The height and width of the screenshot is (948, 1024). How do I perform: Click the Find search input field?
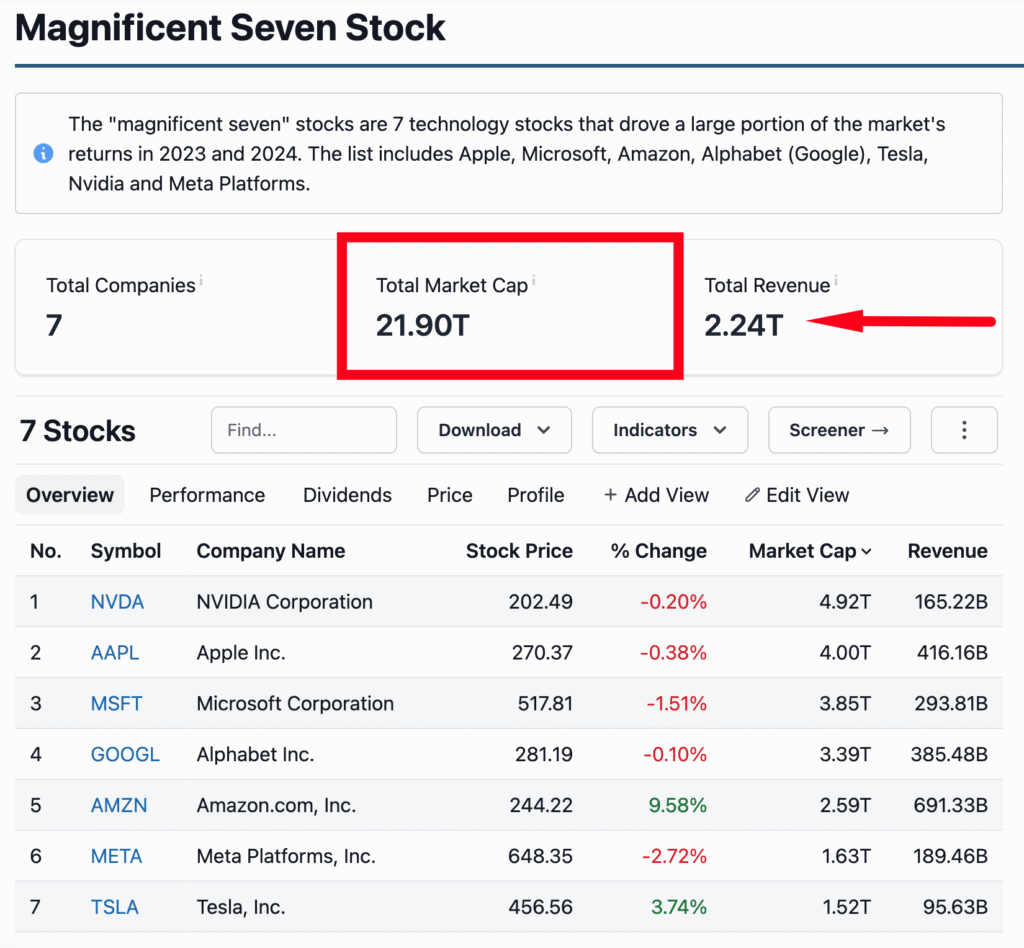click(303, 430)
